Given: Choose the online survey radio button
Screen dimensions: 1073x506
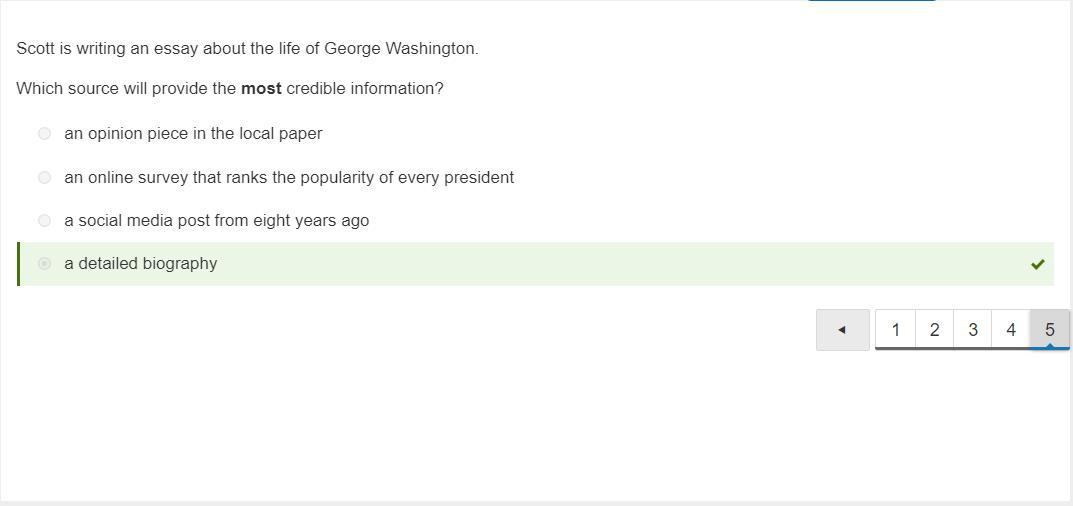Looking at the screenshot, I should coord(44,177).
